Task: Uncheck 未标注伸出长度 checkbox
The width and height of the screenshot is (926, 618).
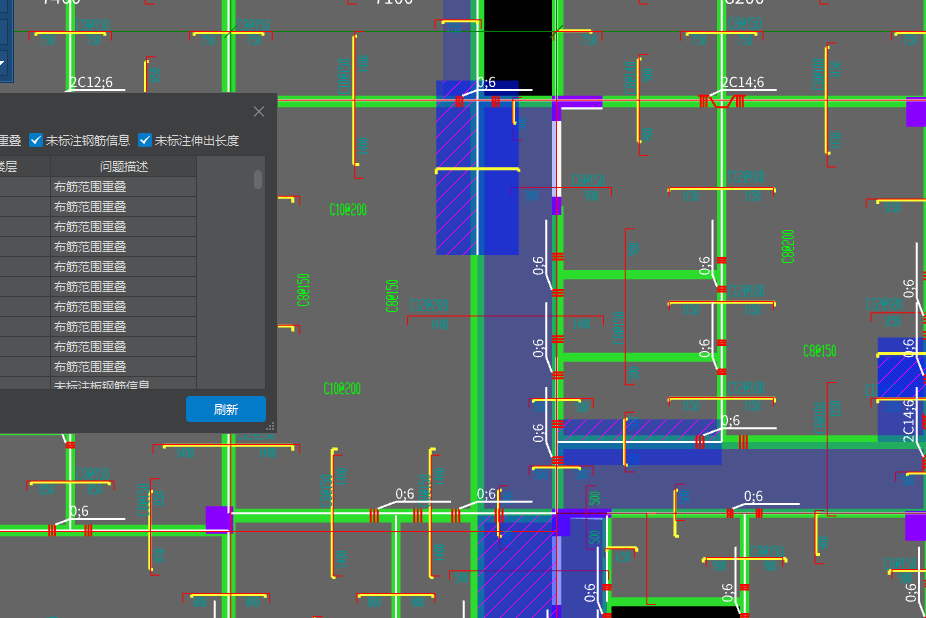Action: click(145, 140)
